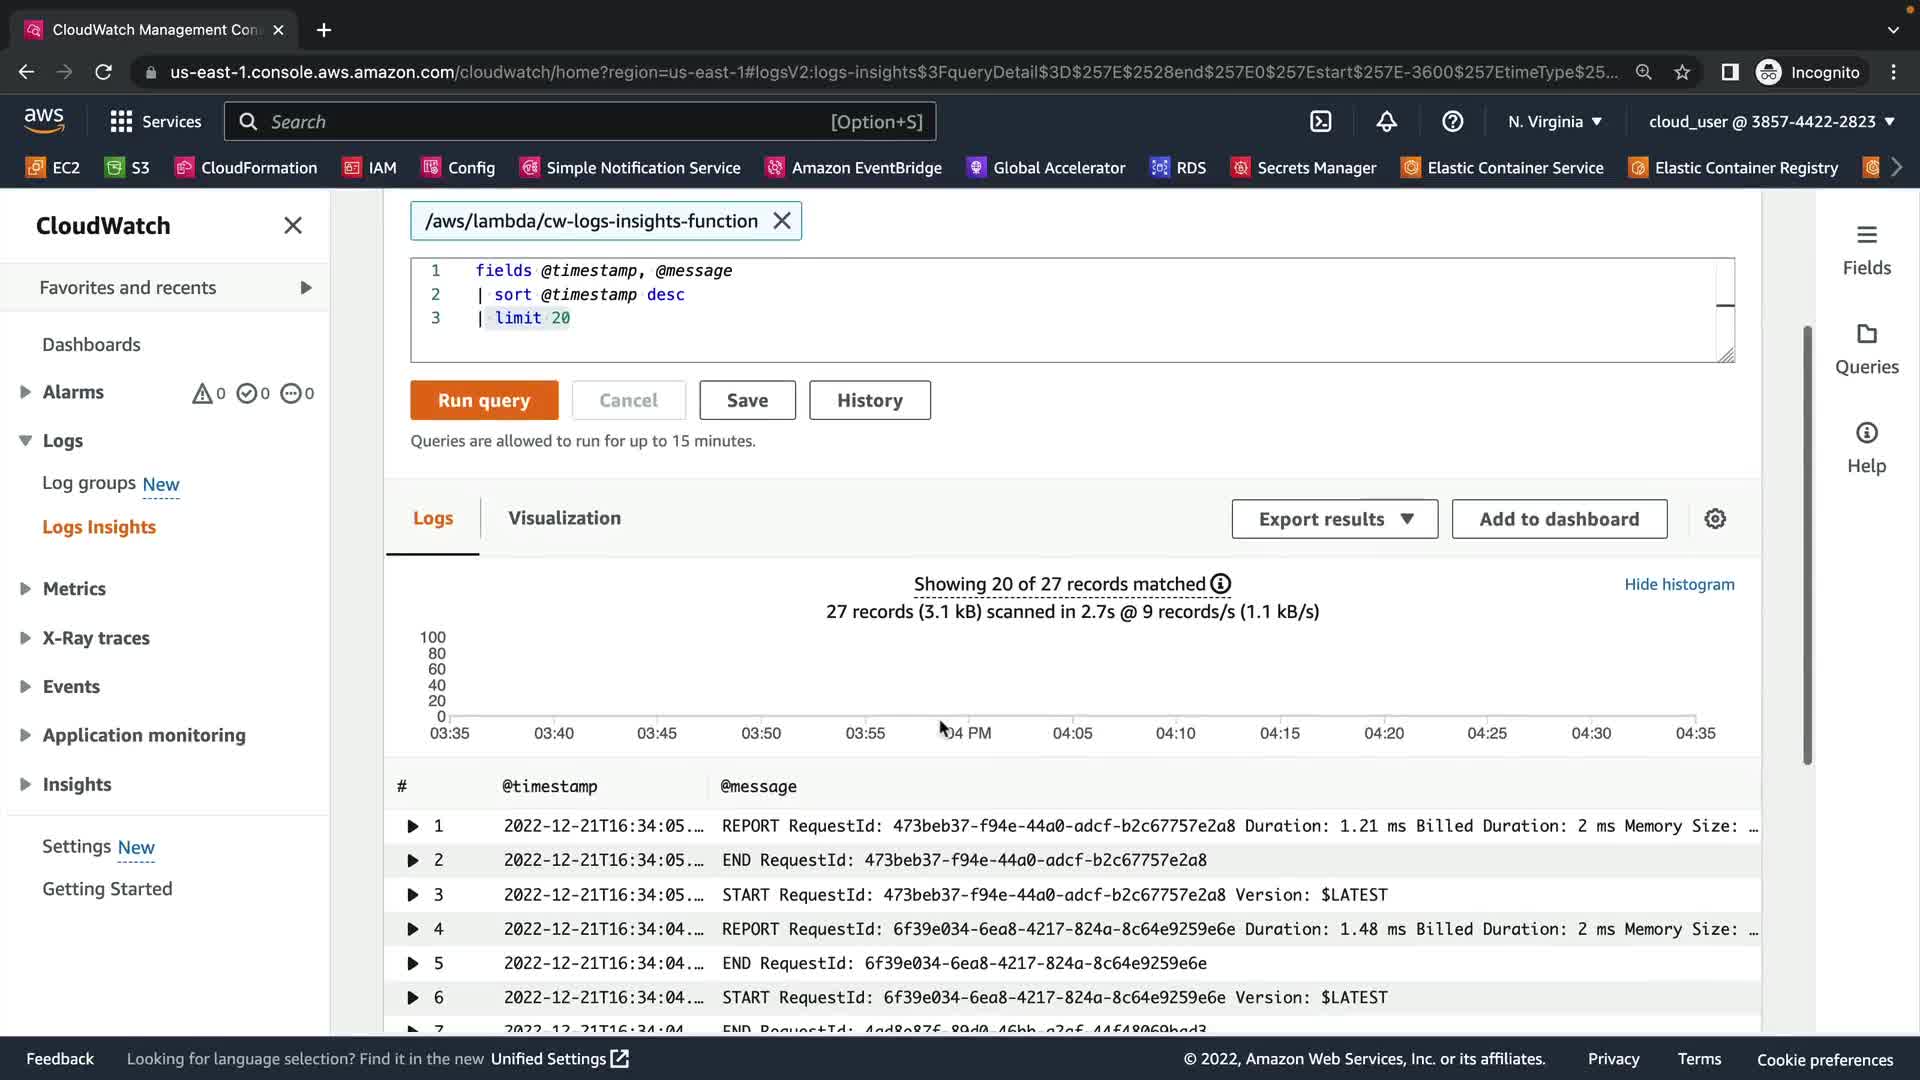Open the Export results dropdown
Viewport: 1920px width, 1080px height.
click(1334, 519)
